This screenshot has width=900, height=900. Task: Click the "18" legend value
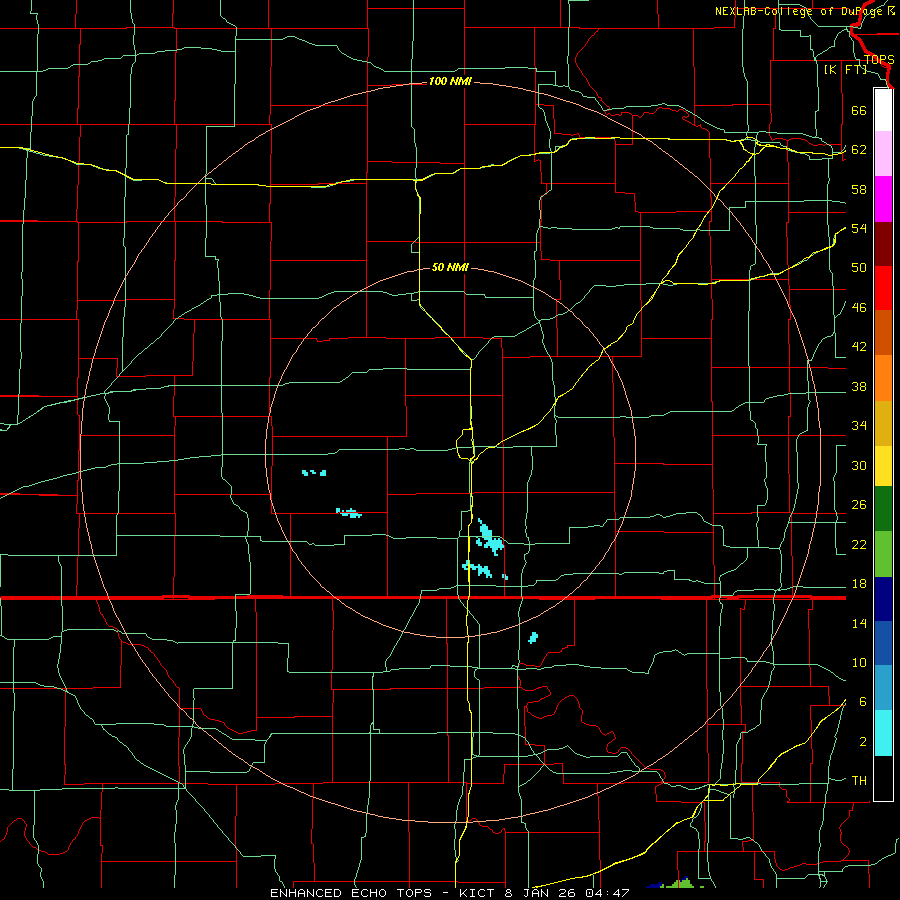[859, 584]
